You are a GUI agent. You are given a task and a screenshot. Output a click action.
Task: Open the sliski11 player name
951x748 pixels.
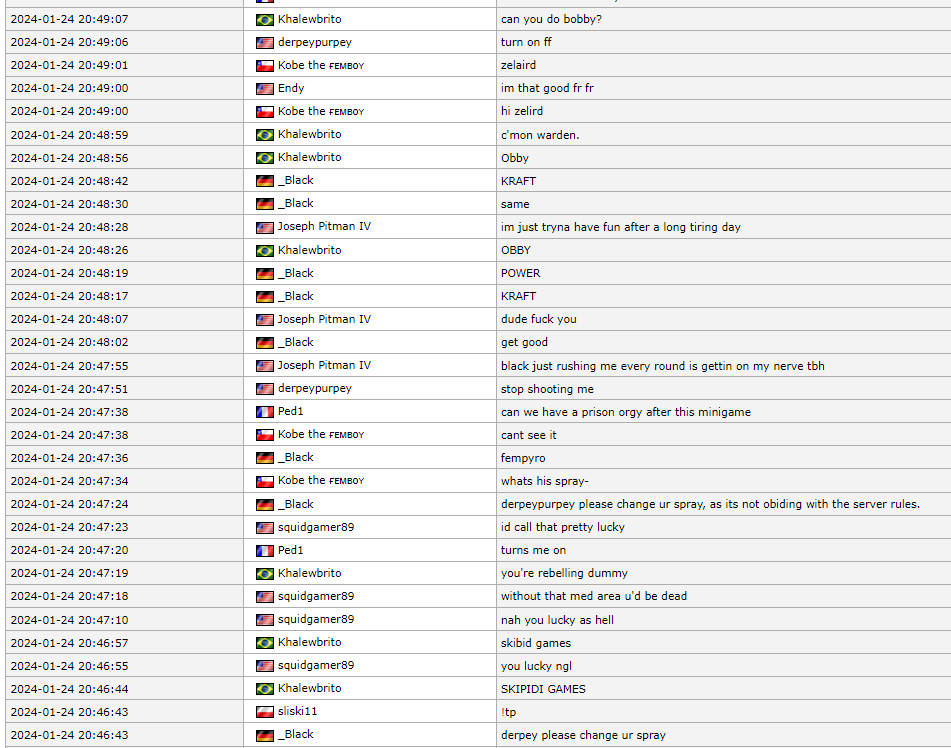297,712
